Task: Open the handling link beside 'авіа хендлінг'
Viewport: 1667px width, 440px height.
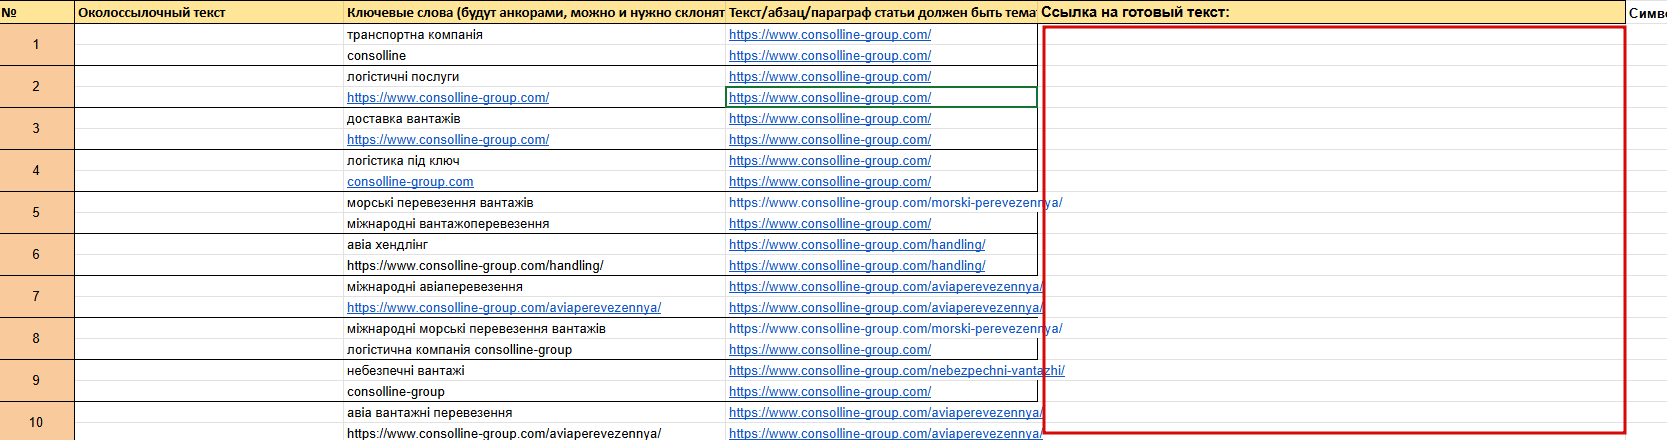Action: [x=857, y=245]
